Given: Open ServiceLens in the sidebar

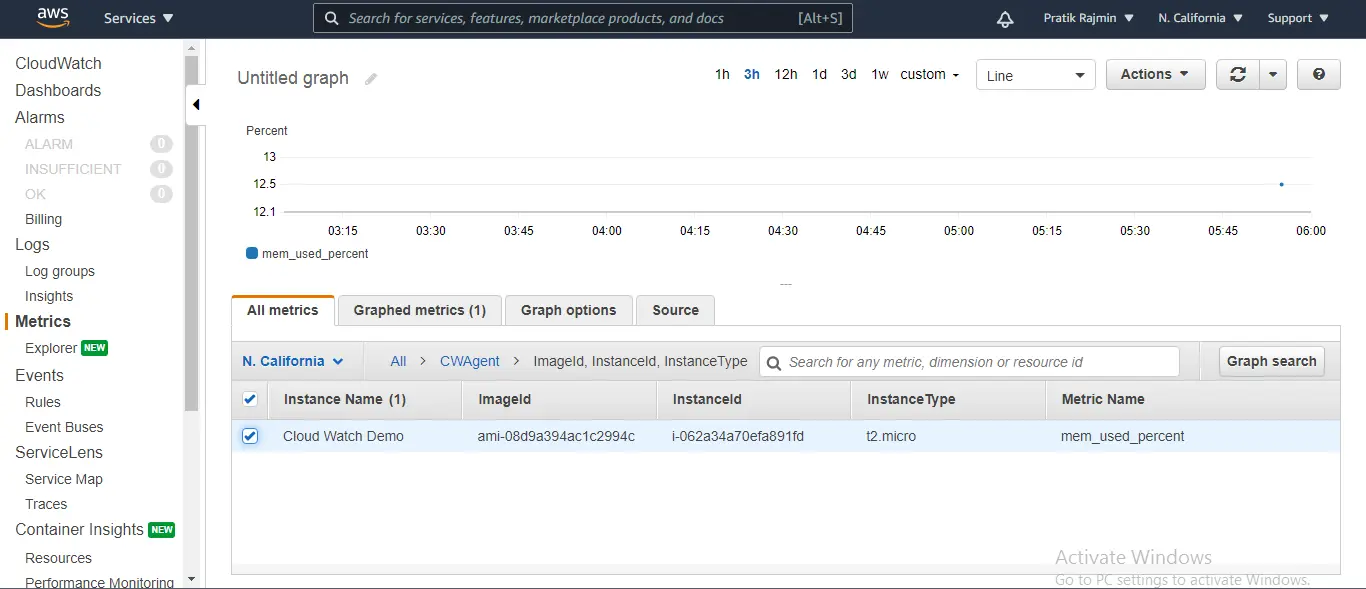Looking at the screenshot, I should click(59, 452).
